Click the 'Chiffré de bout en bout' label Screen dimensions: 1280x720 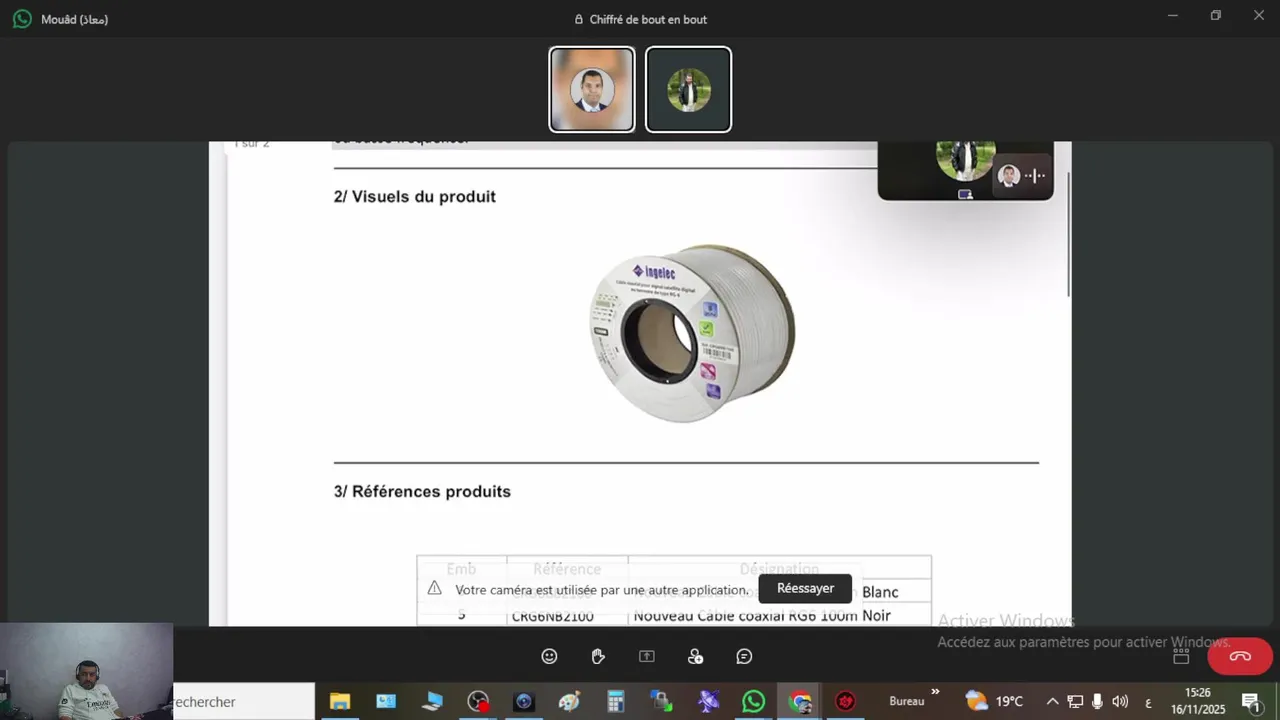[648, 19]
